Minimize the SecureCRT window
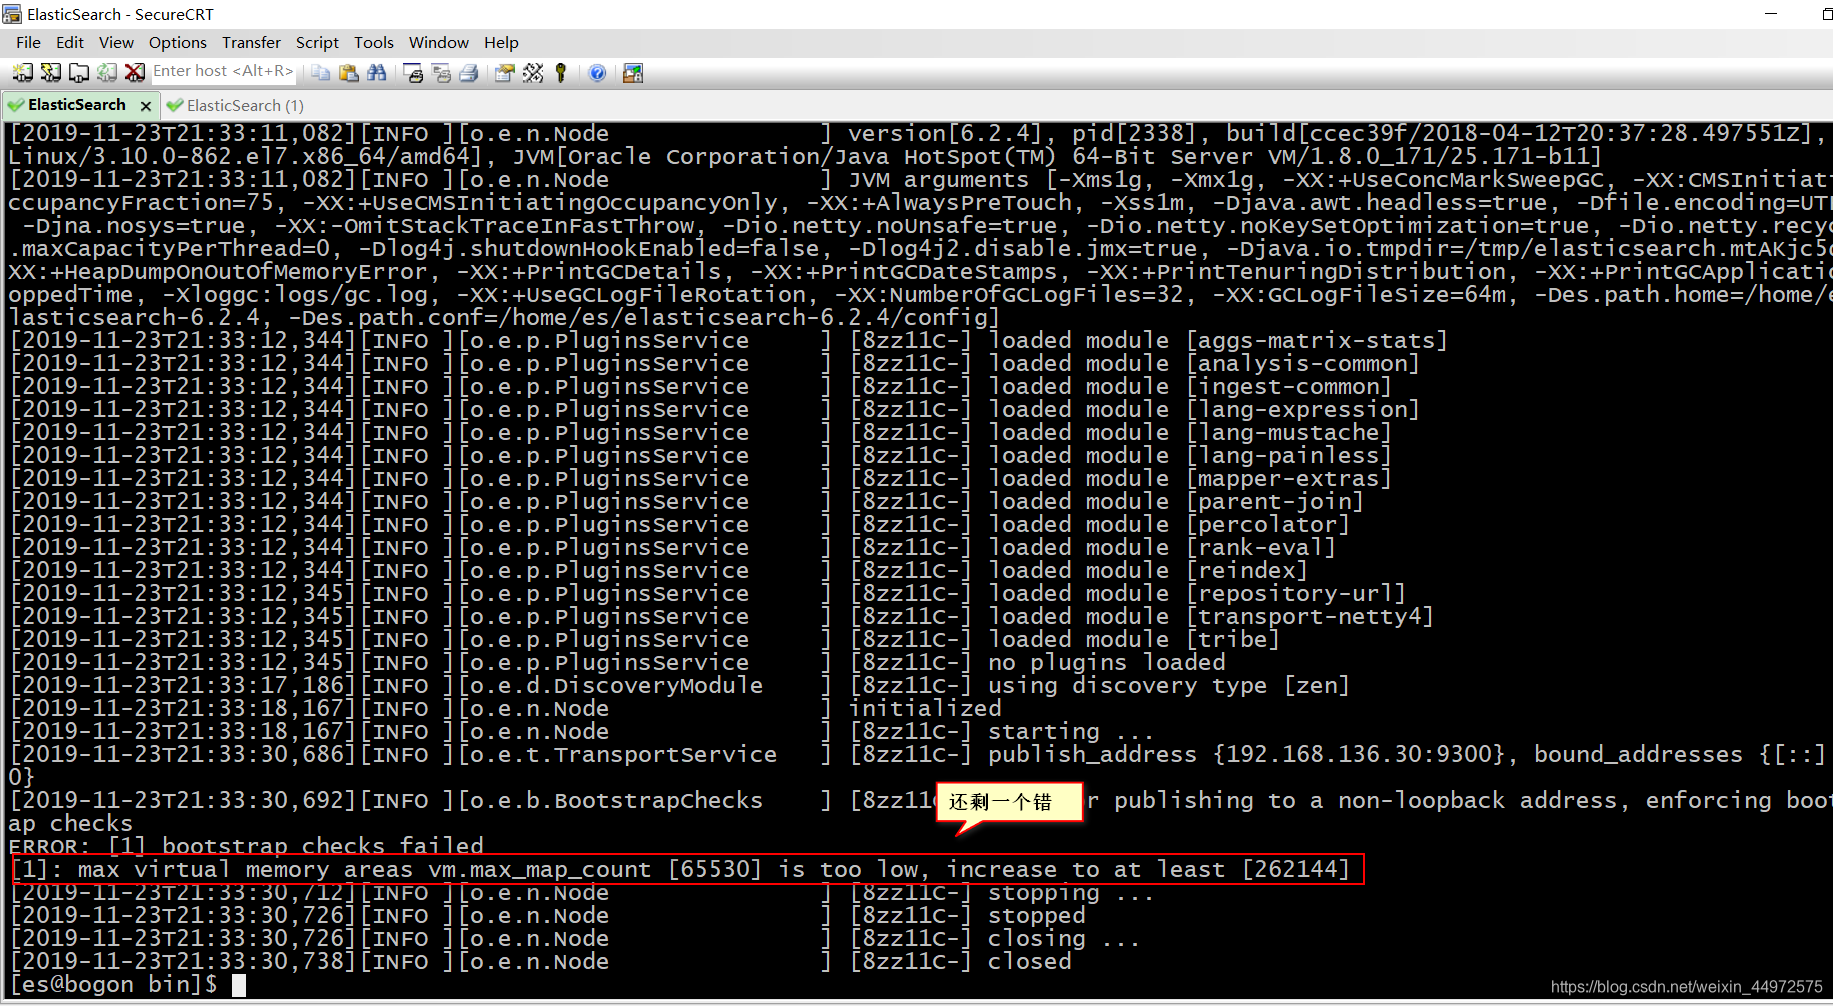Screen dimensions: 1833x1006 point(1771,14)
